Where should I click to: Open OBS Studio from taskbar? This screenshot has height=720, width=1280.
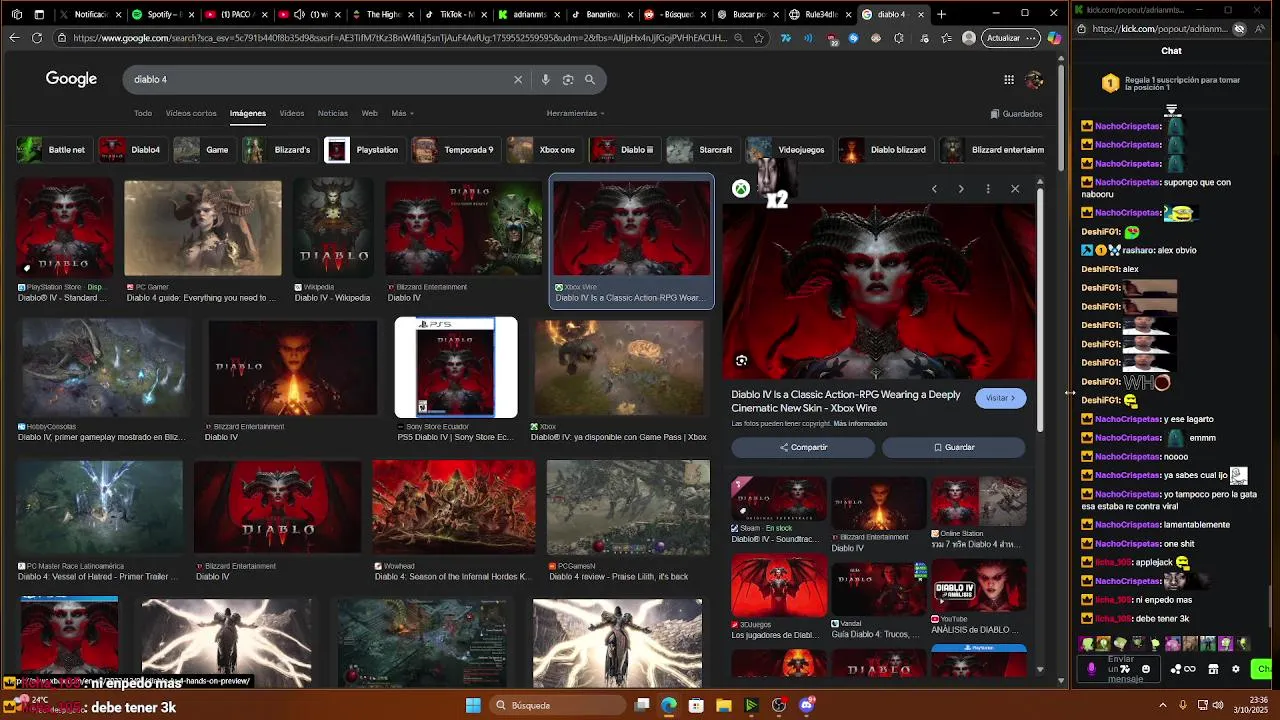779,705
